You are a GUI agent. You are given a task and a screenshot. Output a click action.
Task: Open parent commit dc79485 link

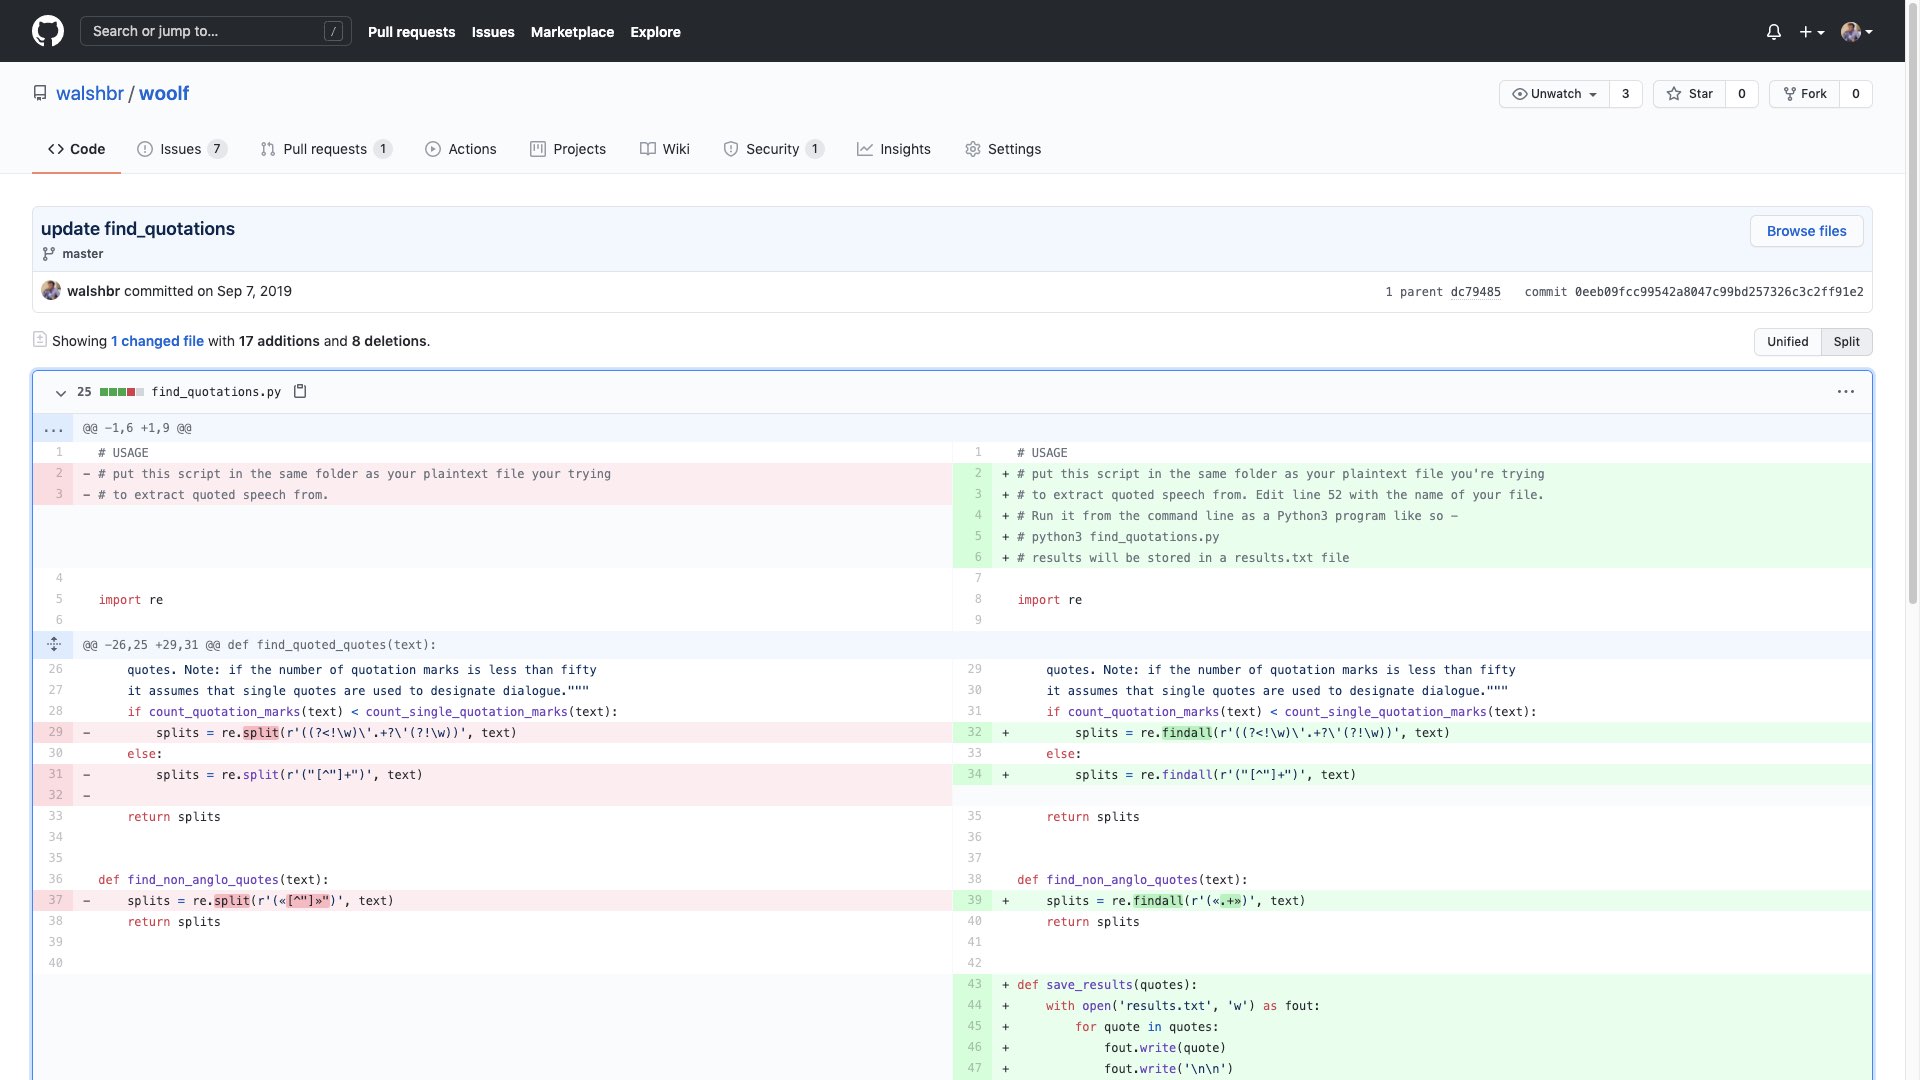coord(1475,292)
